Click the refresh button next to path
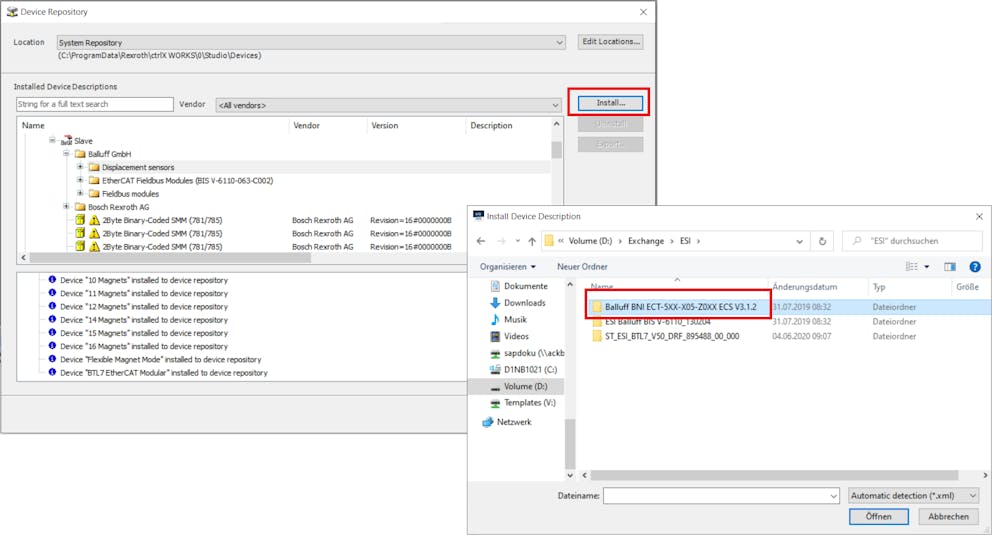The image size is (999, 543). click(x=823, y=241)
